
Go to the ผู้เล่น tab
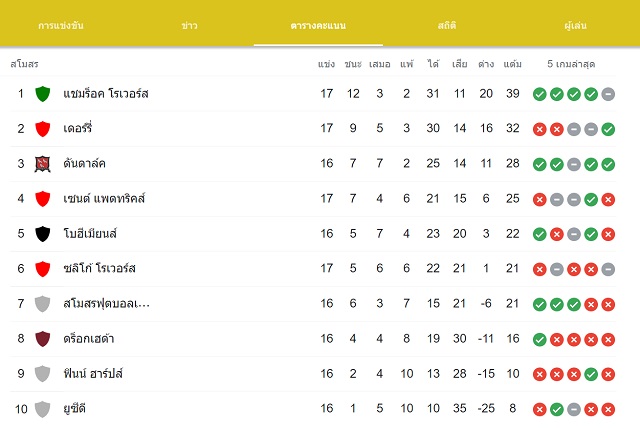[x=576, y=25]
